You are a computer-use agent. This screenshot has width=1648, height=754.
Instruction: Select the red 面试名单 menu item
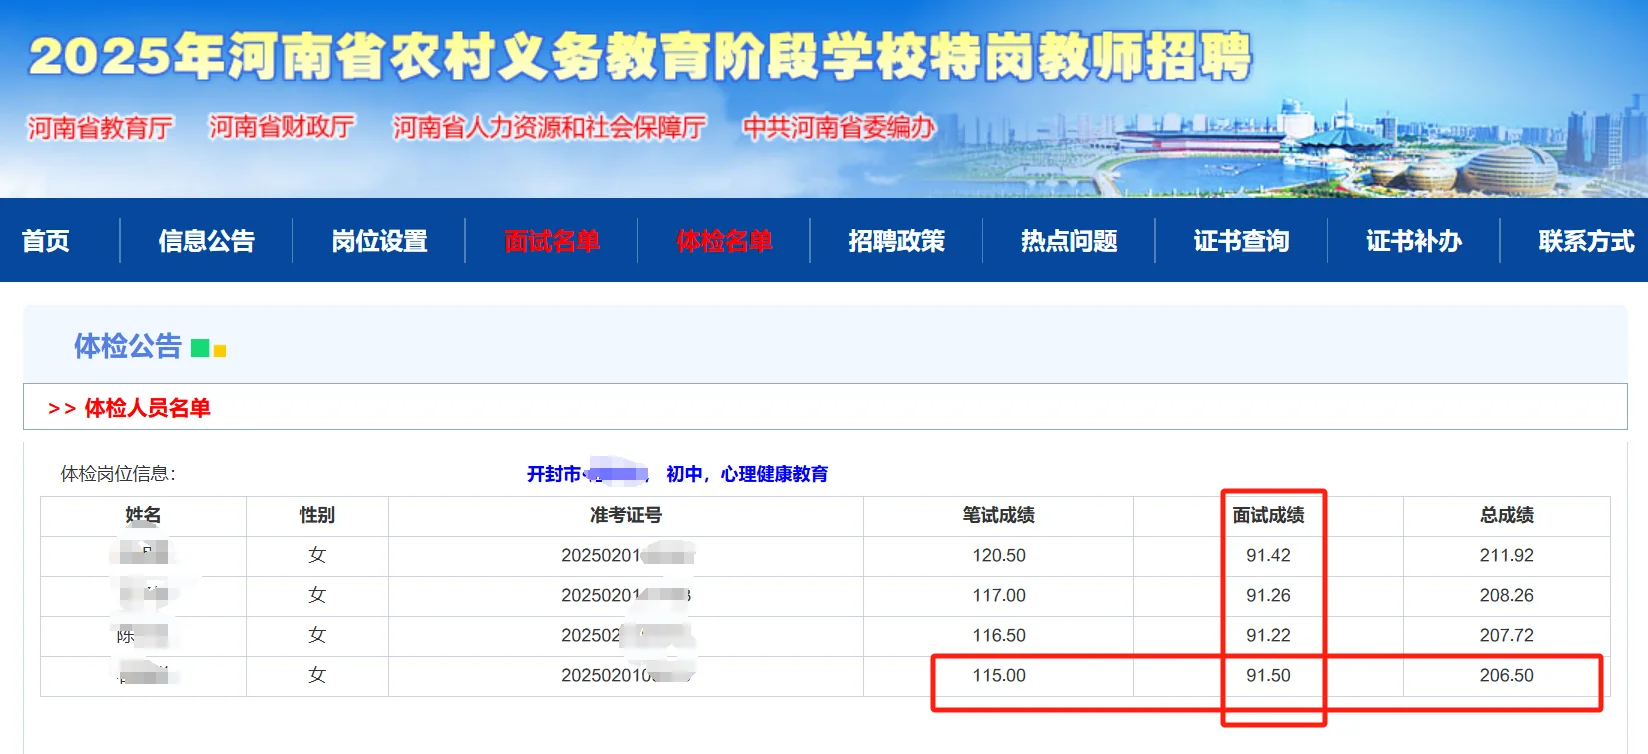[x=552, y=241]
